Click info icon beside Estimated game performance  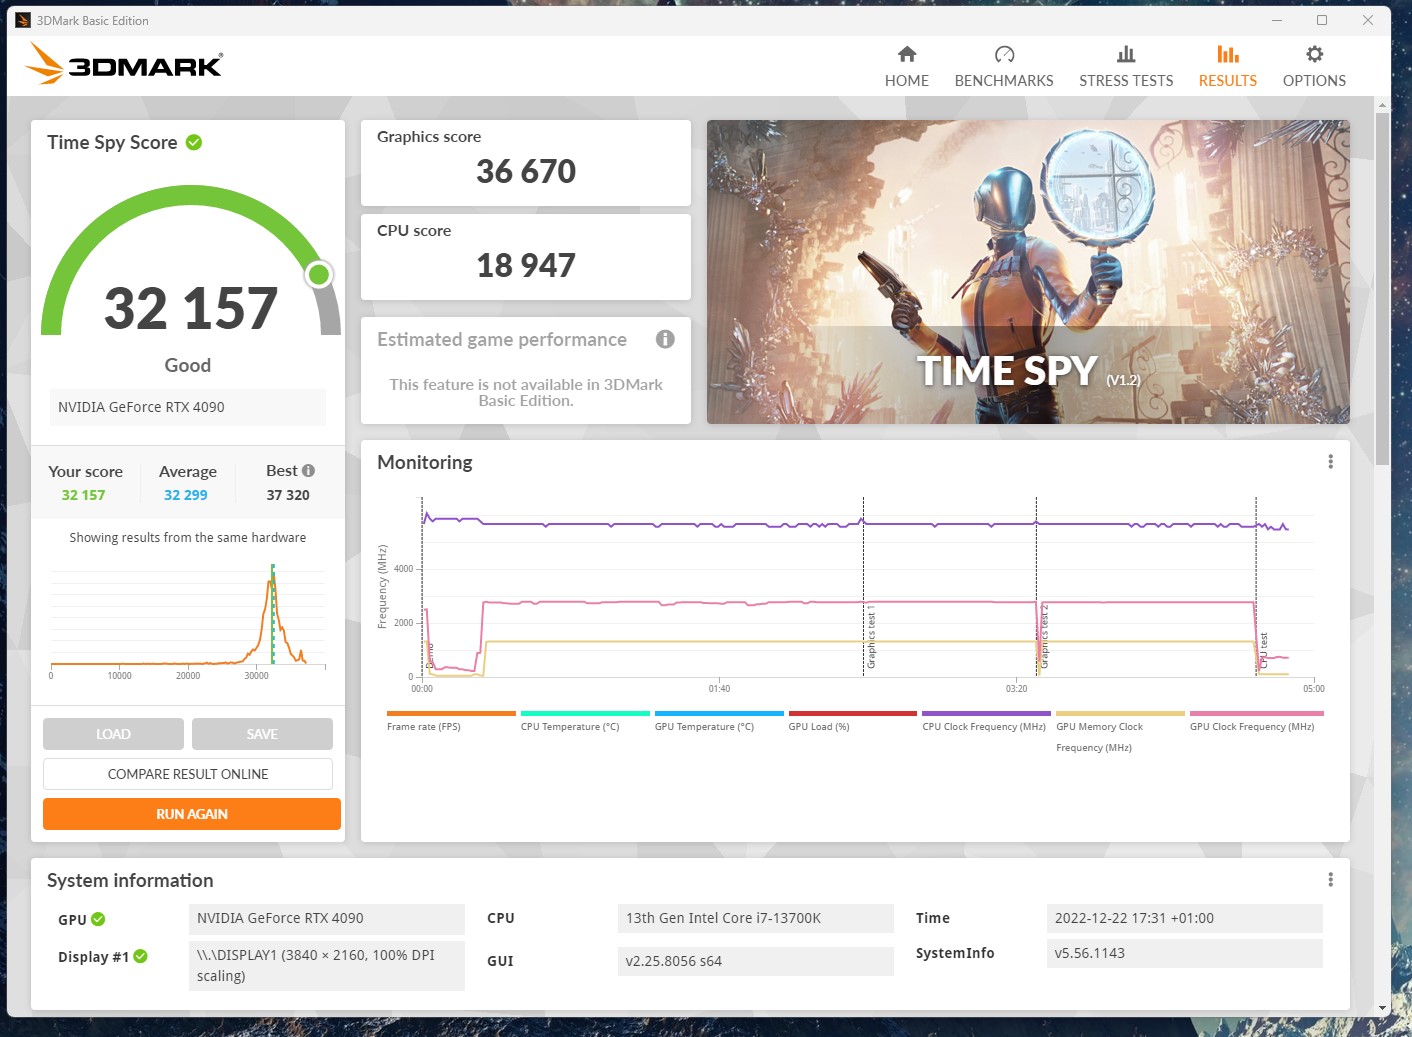(x=665, y=339)
